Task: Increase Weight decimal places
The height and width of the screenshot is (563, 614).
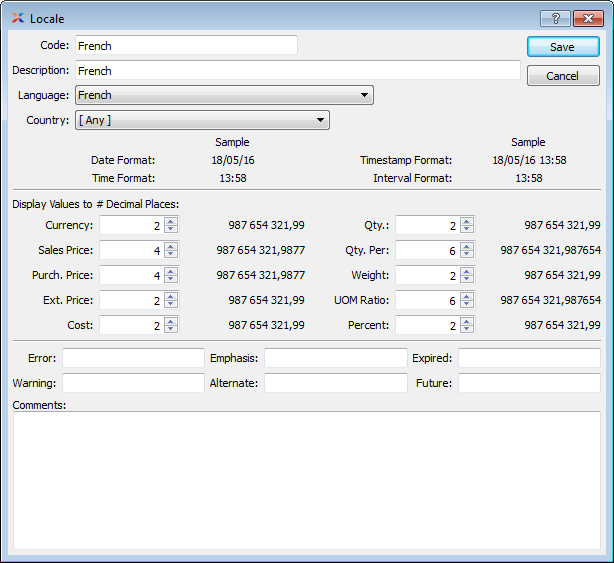Action: coord(467,271)
